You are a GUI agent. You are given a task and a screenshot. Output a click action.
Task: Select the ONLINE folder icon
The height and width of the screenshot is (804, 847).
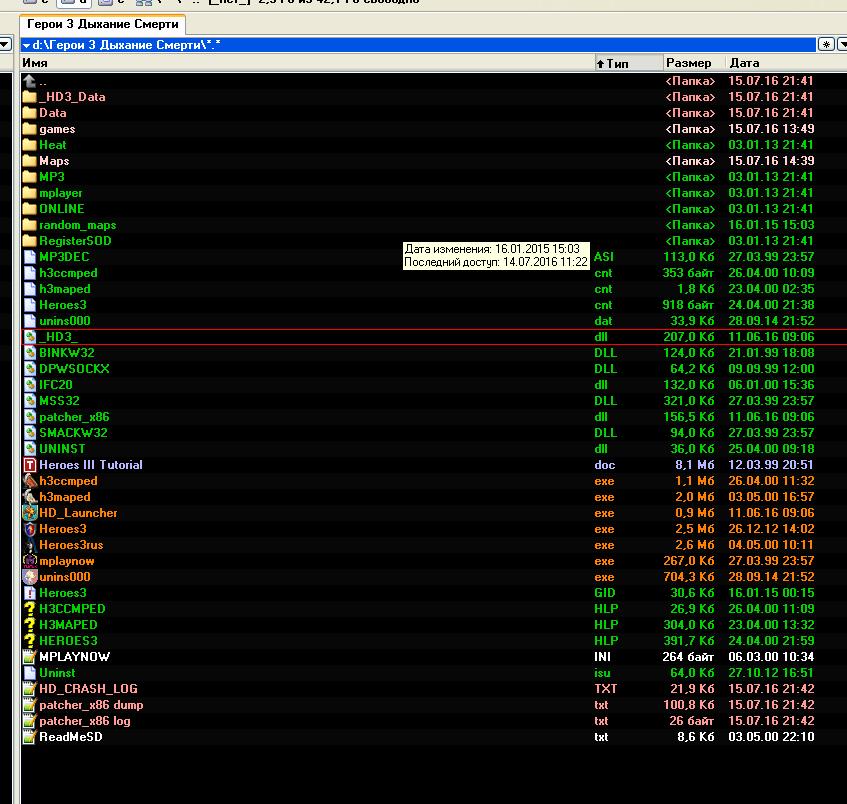pyautogui.click(x=30, y=209)
